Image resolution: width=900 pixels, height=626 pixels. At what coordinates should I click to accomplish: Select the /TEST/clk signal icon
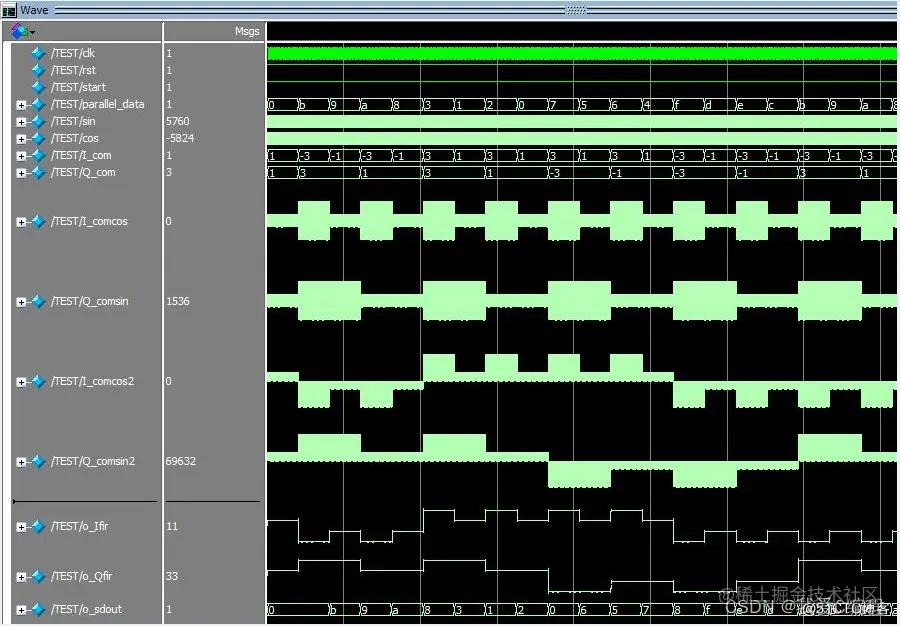pos(38,53)
